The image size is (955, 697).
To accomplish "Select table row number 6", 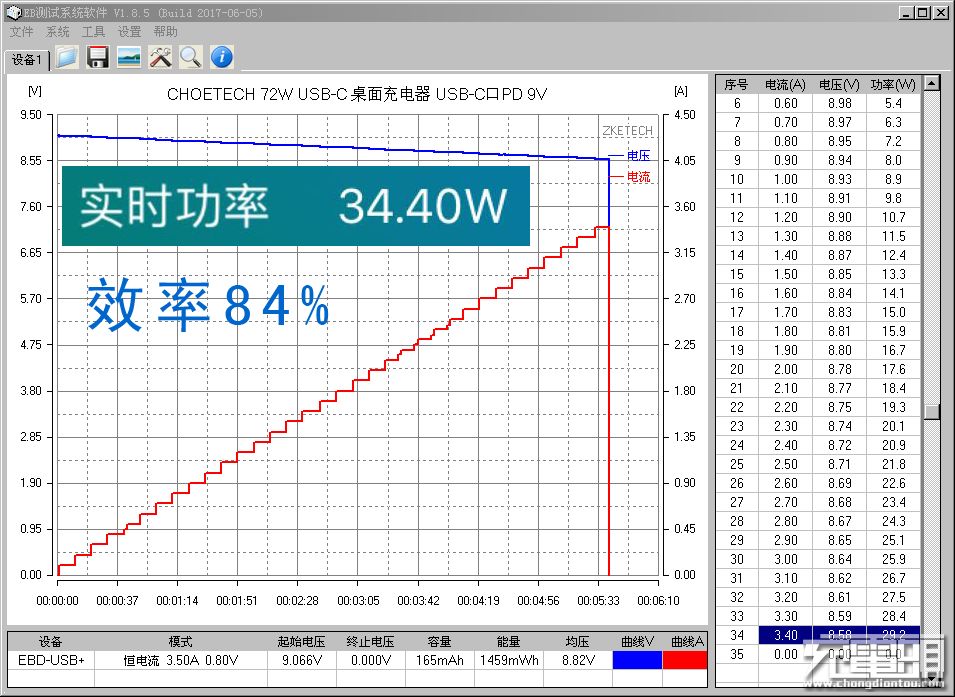I will click(x=736, y=104).
